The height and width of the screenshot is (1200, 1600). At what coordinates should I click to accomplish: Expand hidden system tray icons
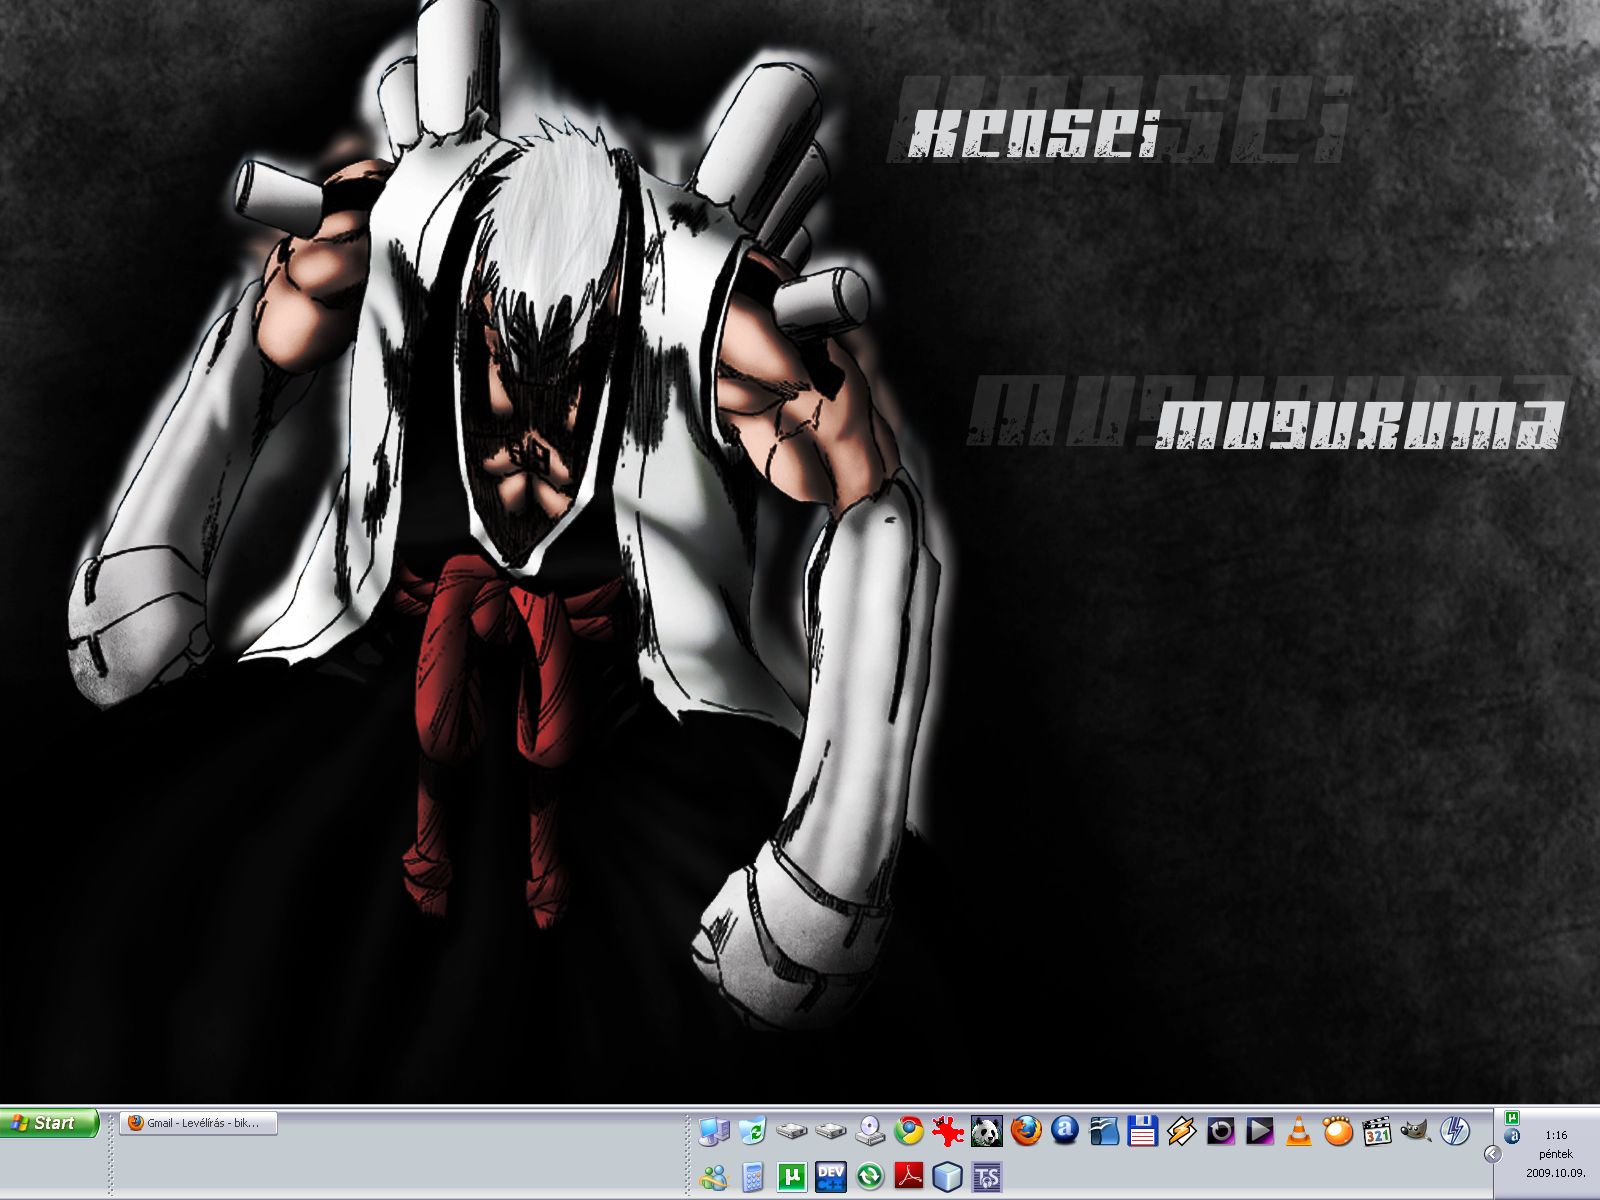1493,1154
